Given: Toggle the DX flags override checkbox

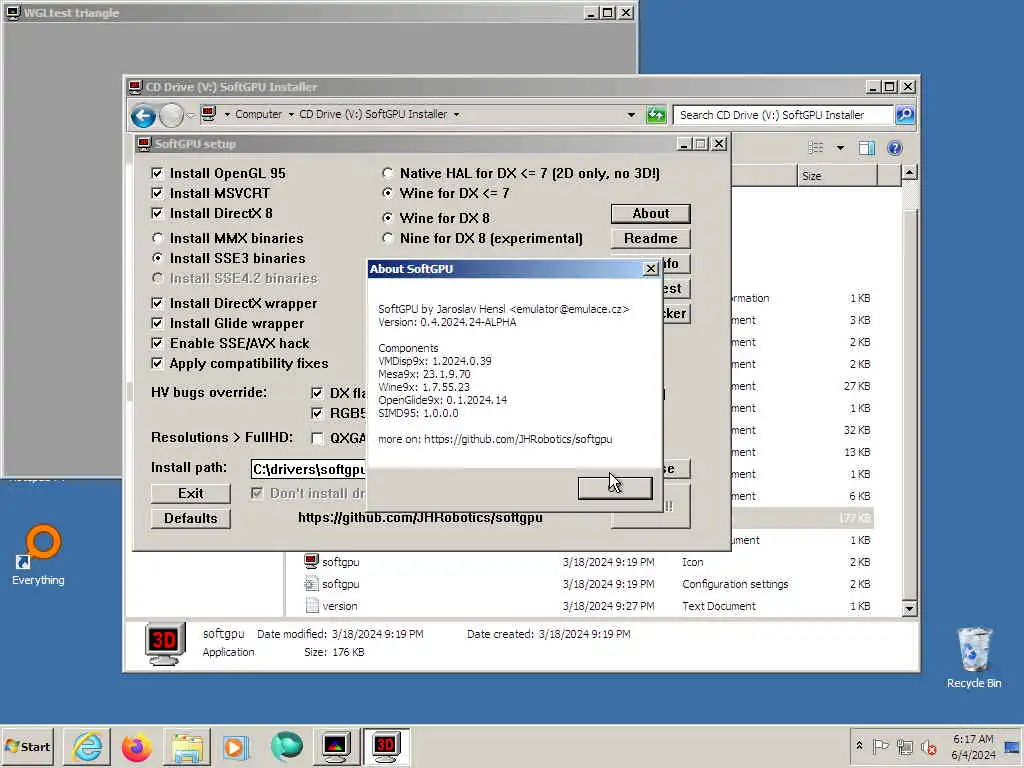Looking at the screenshot, I should (317, 393).
